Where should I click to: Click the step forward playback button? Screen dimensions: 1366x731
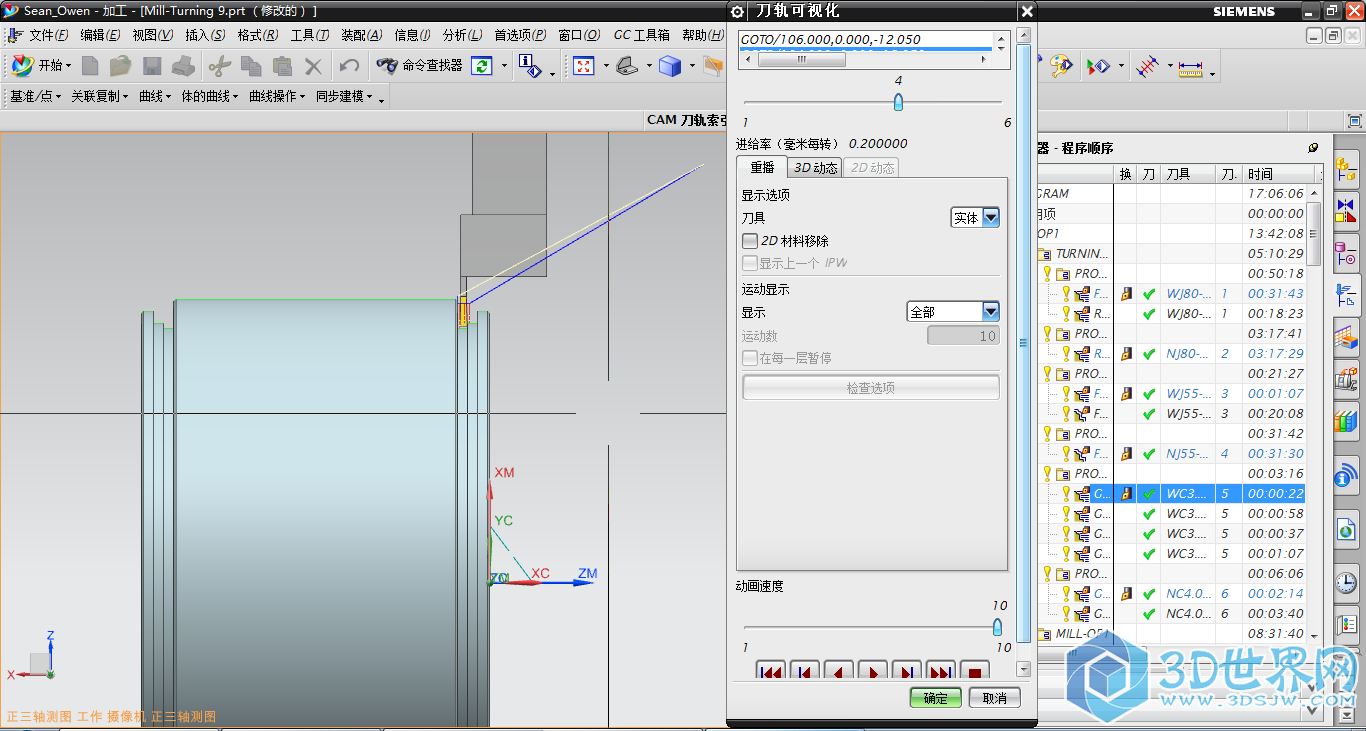tap(906, 671)
